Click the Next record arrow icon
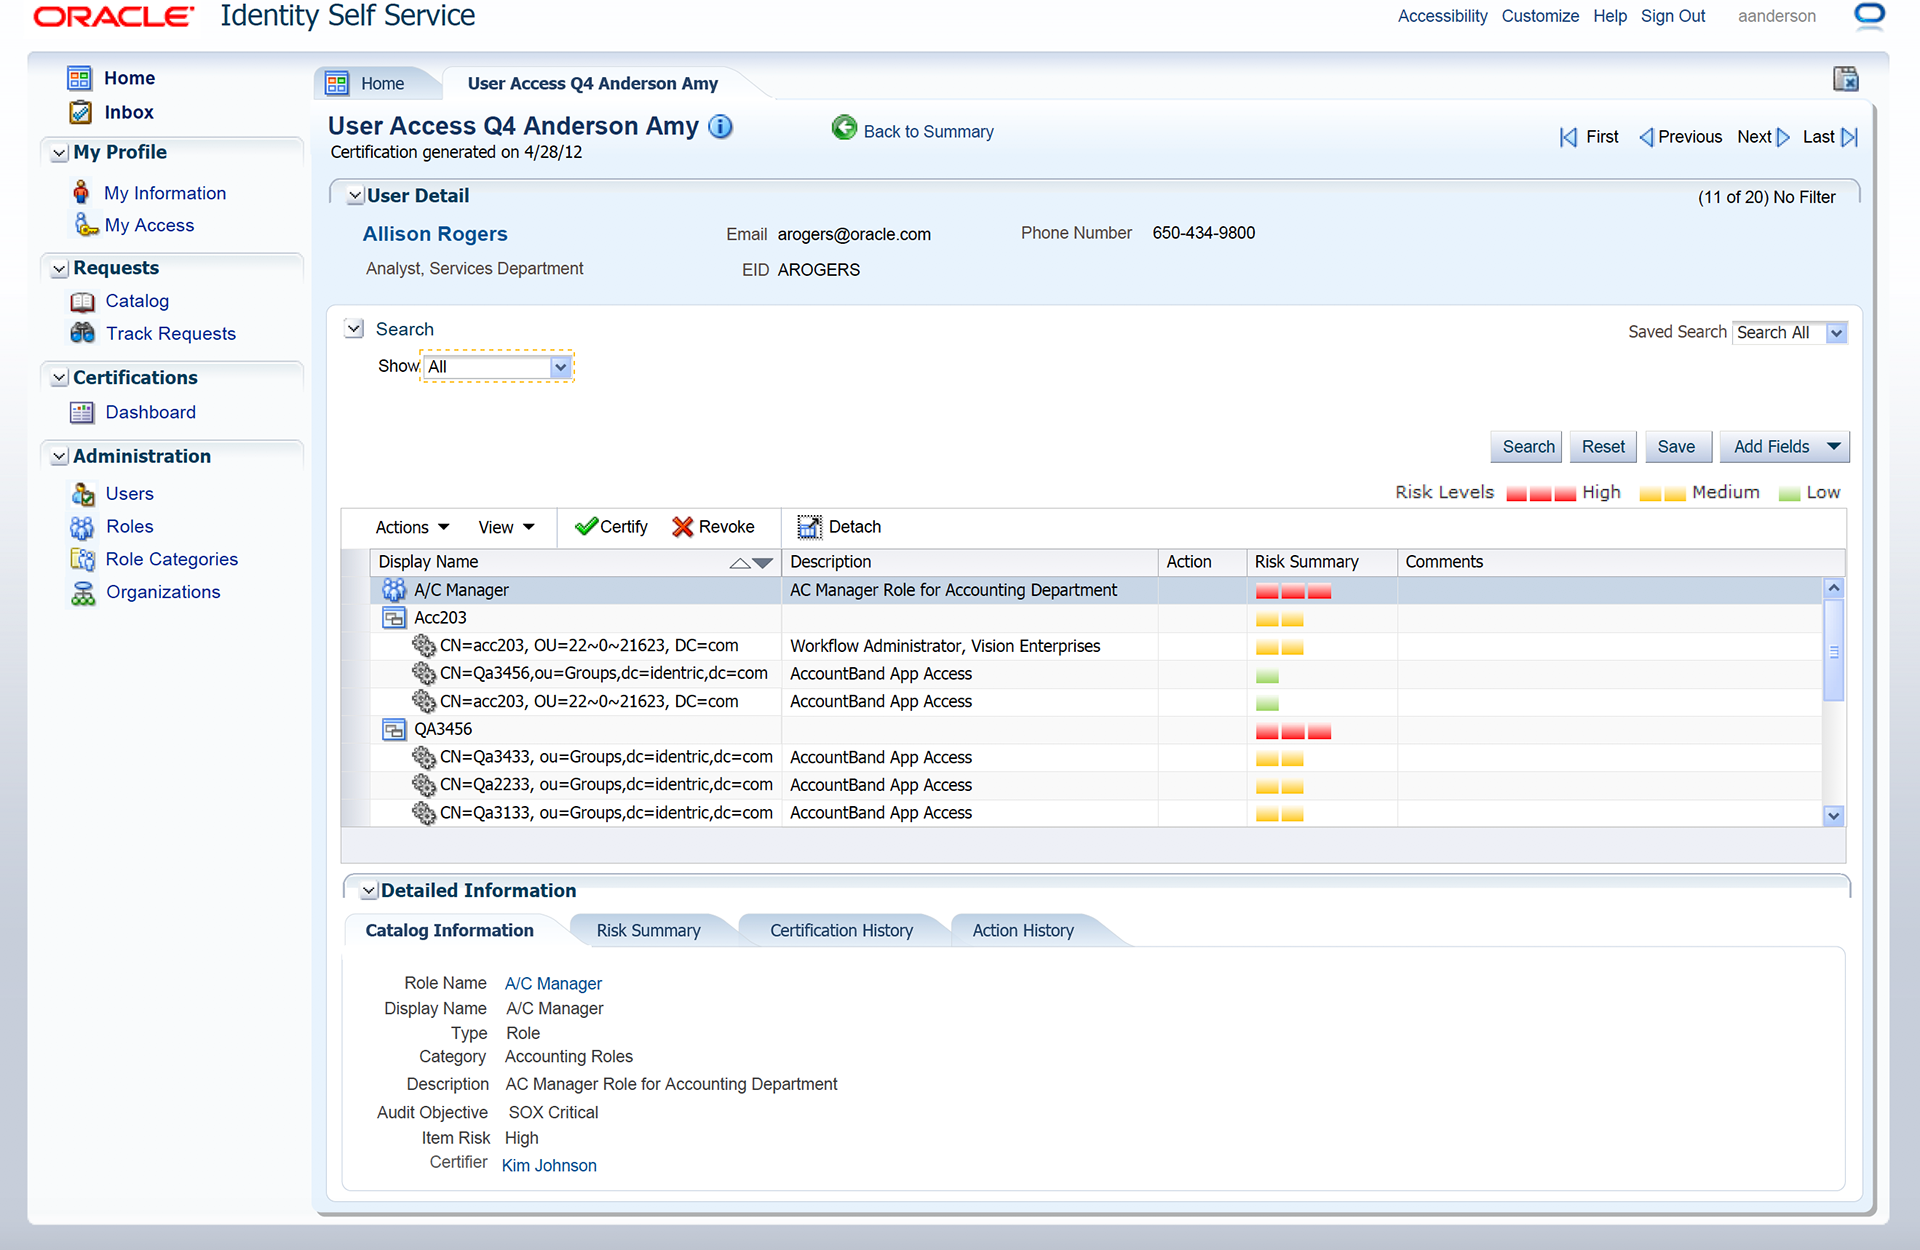1920x1250 pixels. click(x=1783, y=137)
